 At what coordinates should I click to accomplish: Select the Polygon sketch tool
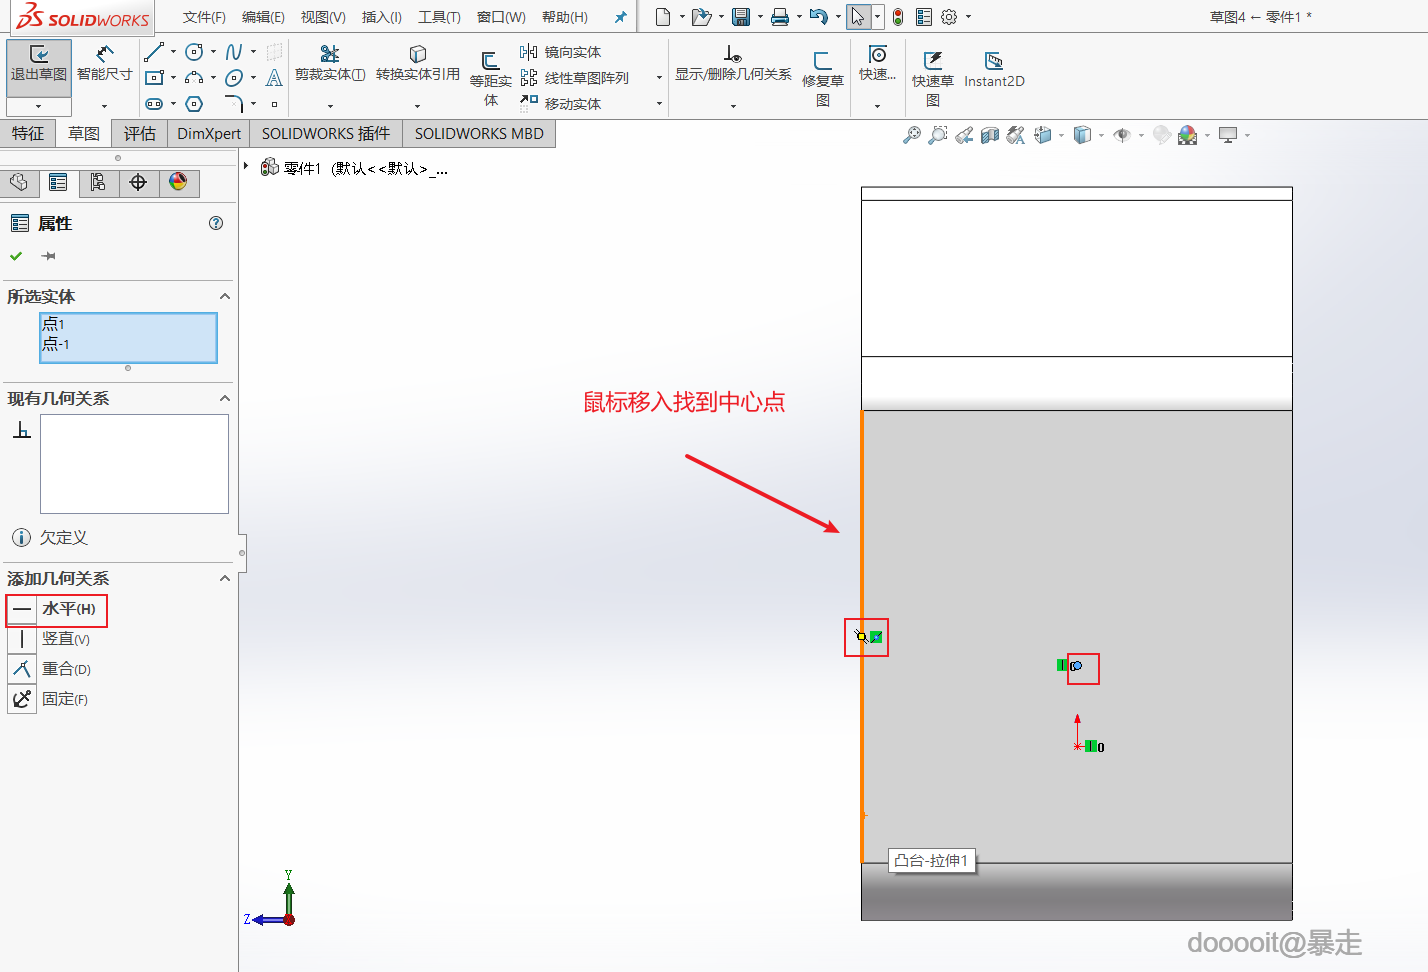click(x=194, y=104)
